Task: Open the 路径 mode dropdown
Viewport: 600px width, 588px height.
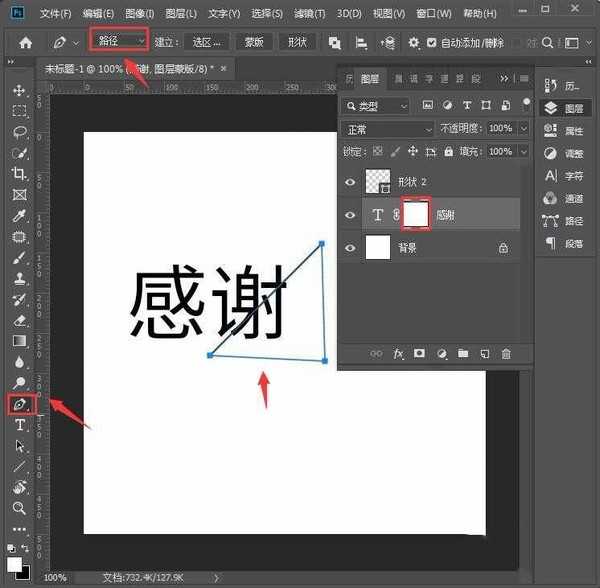Action: (x=119, y=42)
